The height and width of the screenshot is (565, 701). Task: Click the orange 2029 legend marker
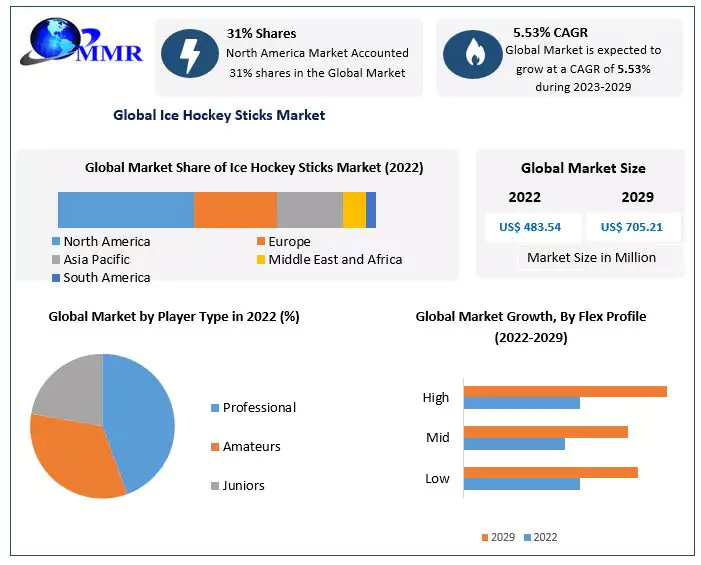pos(486,538)
